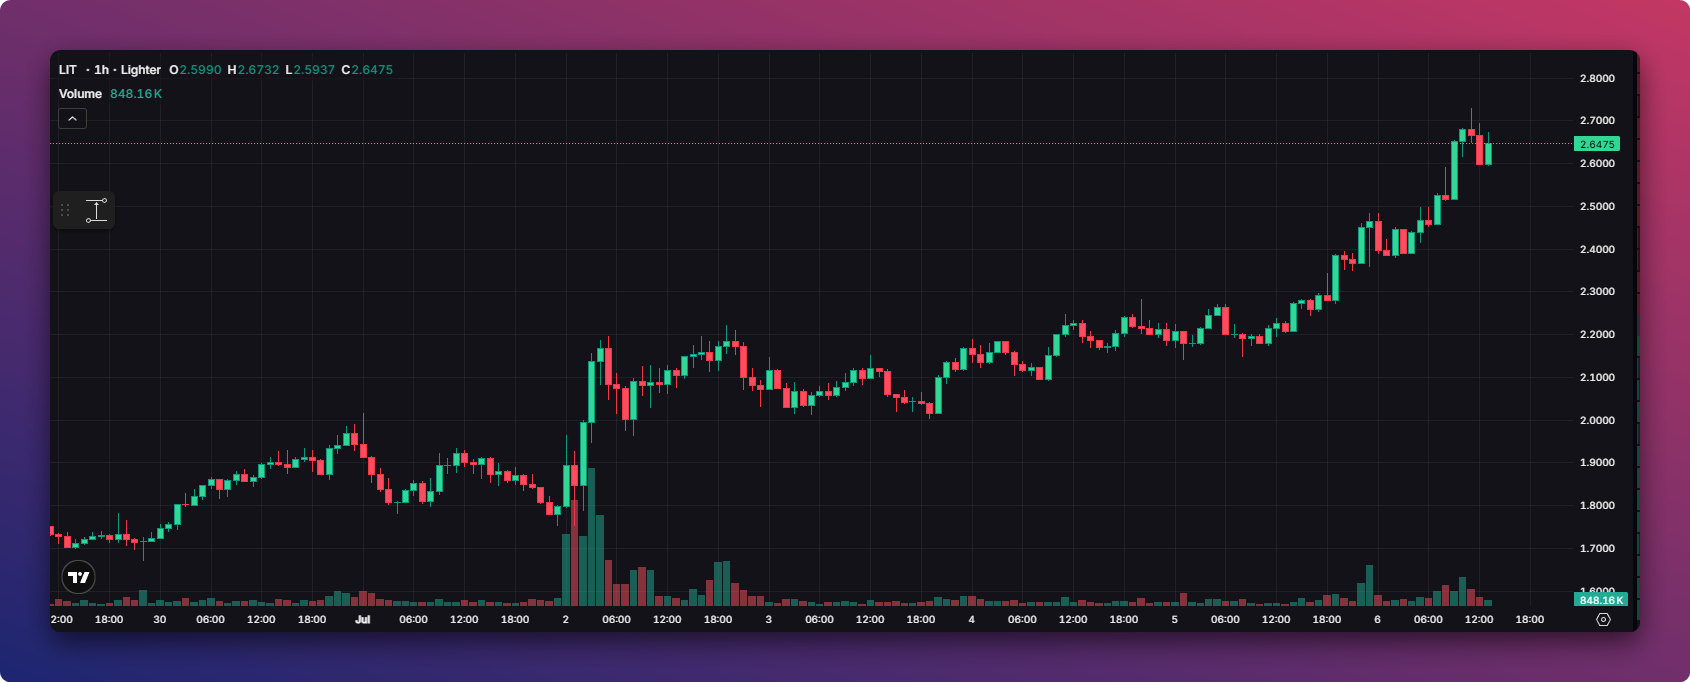1690x682 pixels.
Task: Click the 848.16K value beside Volume
Action: click(136, 94)
